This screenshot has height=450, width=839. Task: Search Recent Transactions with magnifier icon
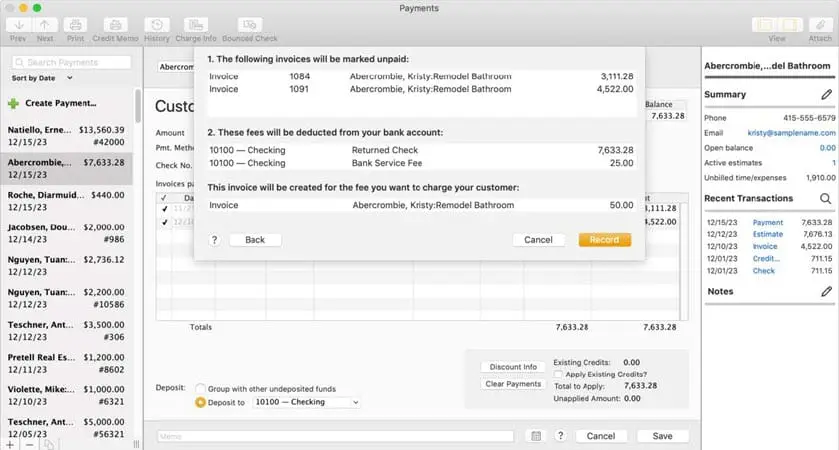point(826,199)
